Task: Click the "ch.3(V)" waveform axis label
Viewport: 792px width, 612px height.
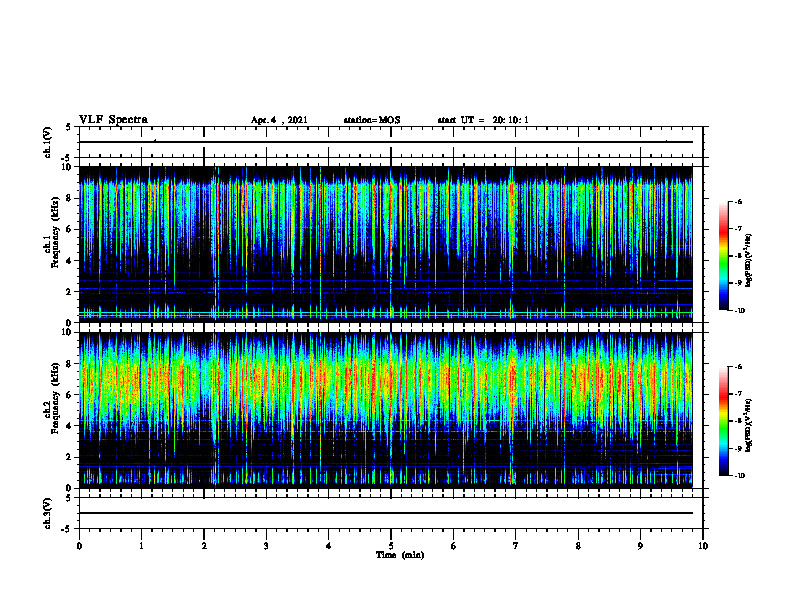Action: [47, 513]
